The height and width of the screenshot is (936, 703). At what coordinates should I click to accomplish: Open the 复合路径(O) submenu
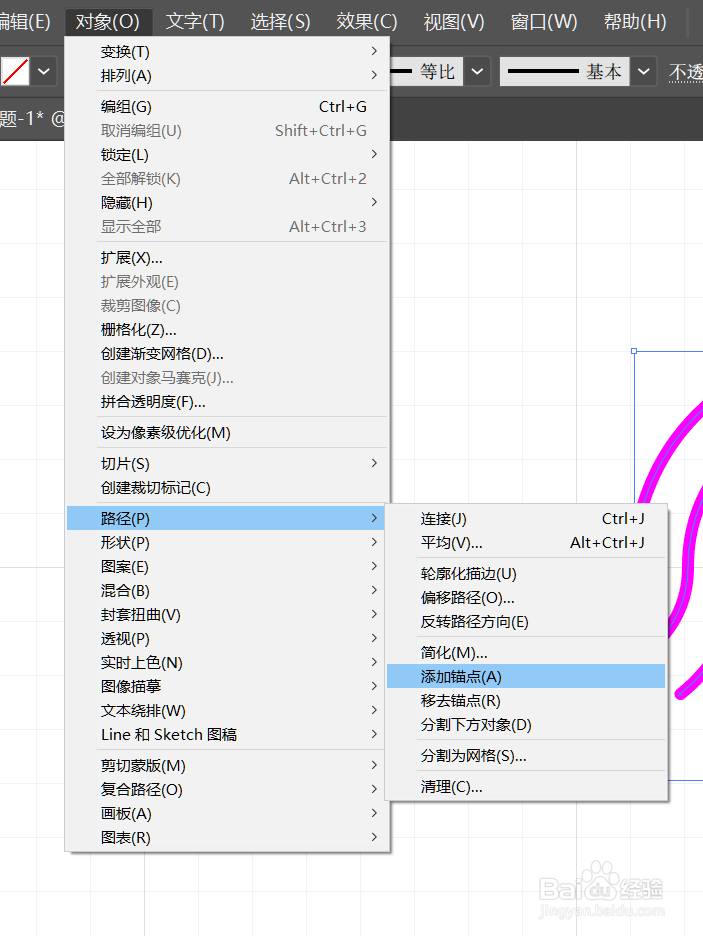[x=227, y=790]
